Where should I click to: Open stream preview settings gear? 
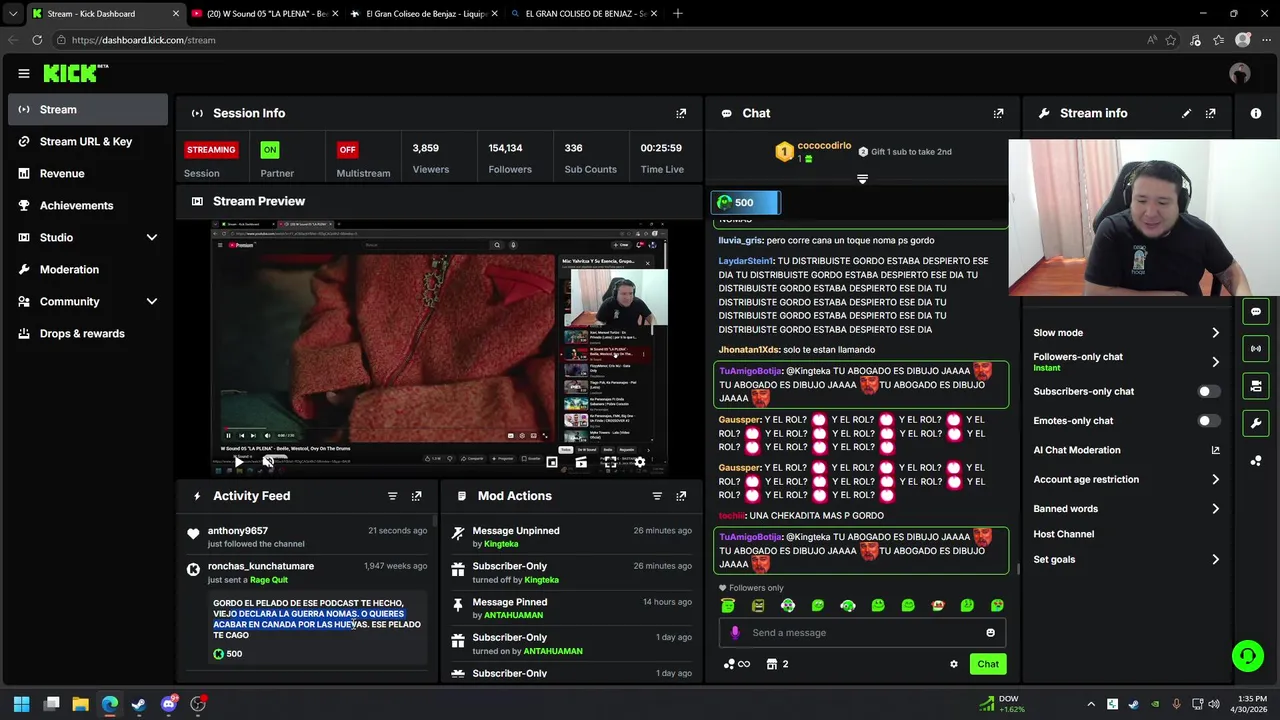click(x=640, y=462)
